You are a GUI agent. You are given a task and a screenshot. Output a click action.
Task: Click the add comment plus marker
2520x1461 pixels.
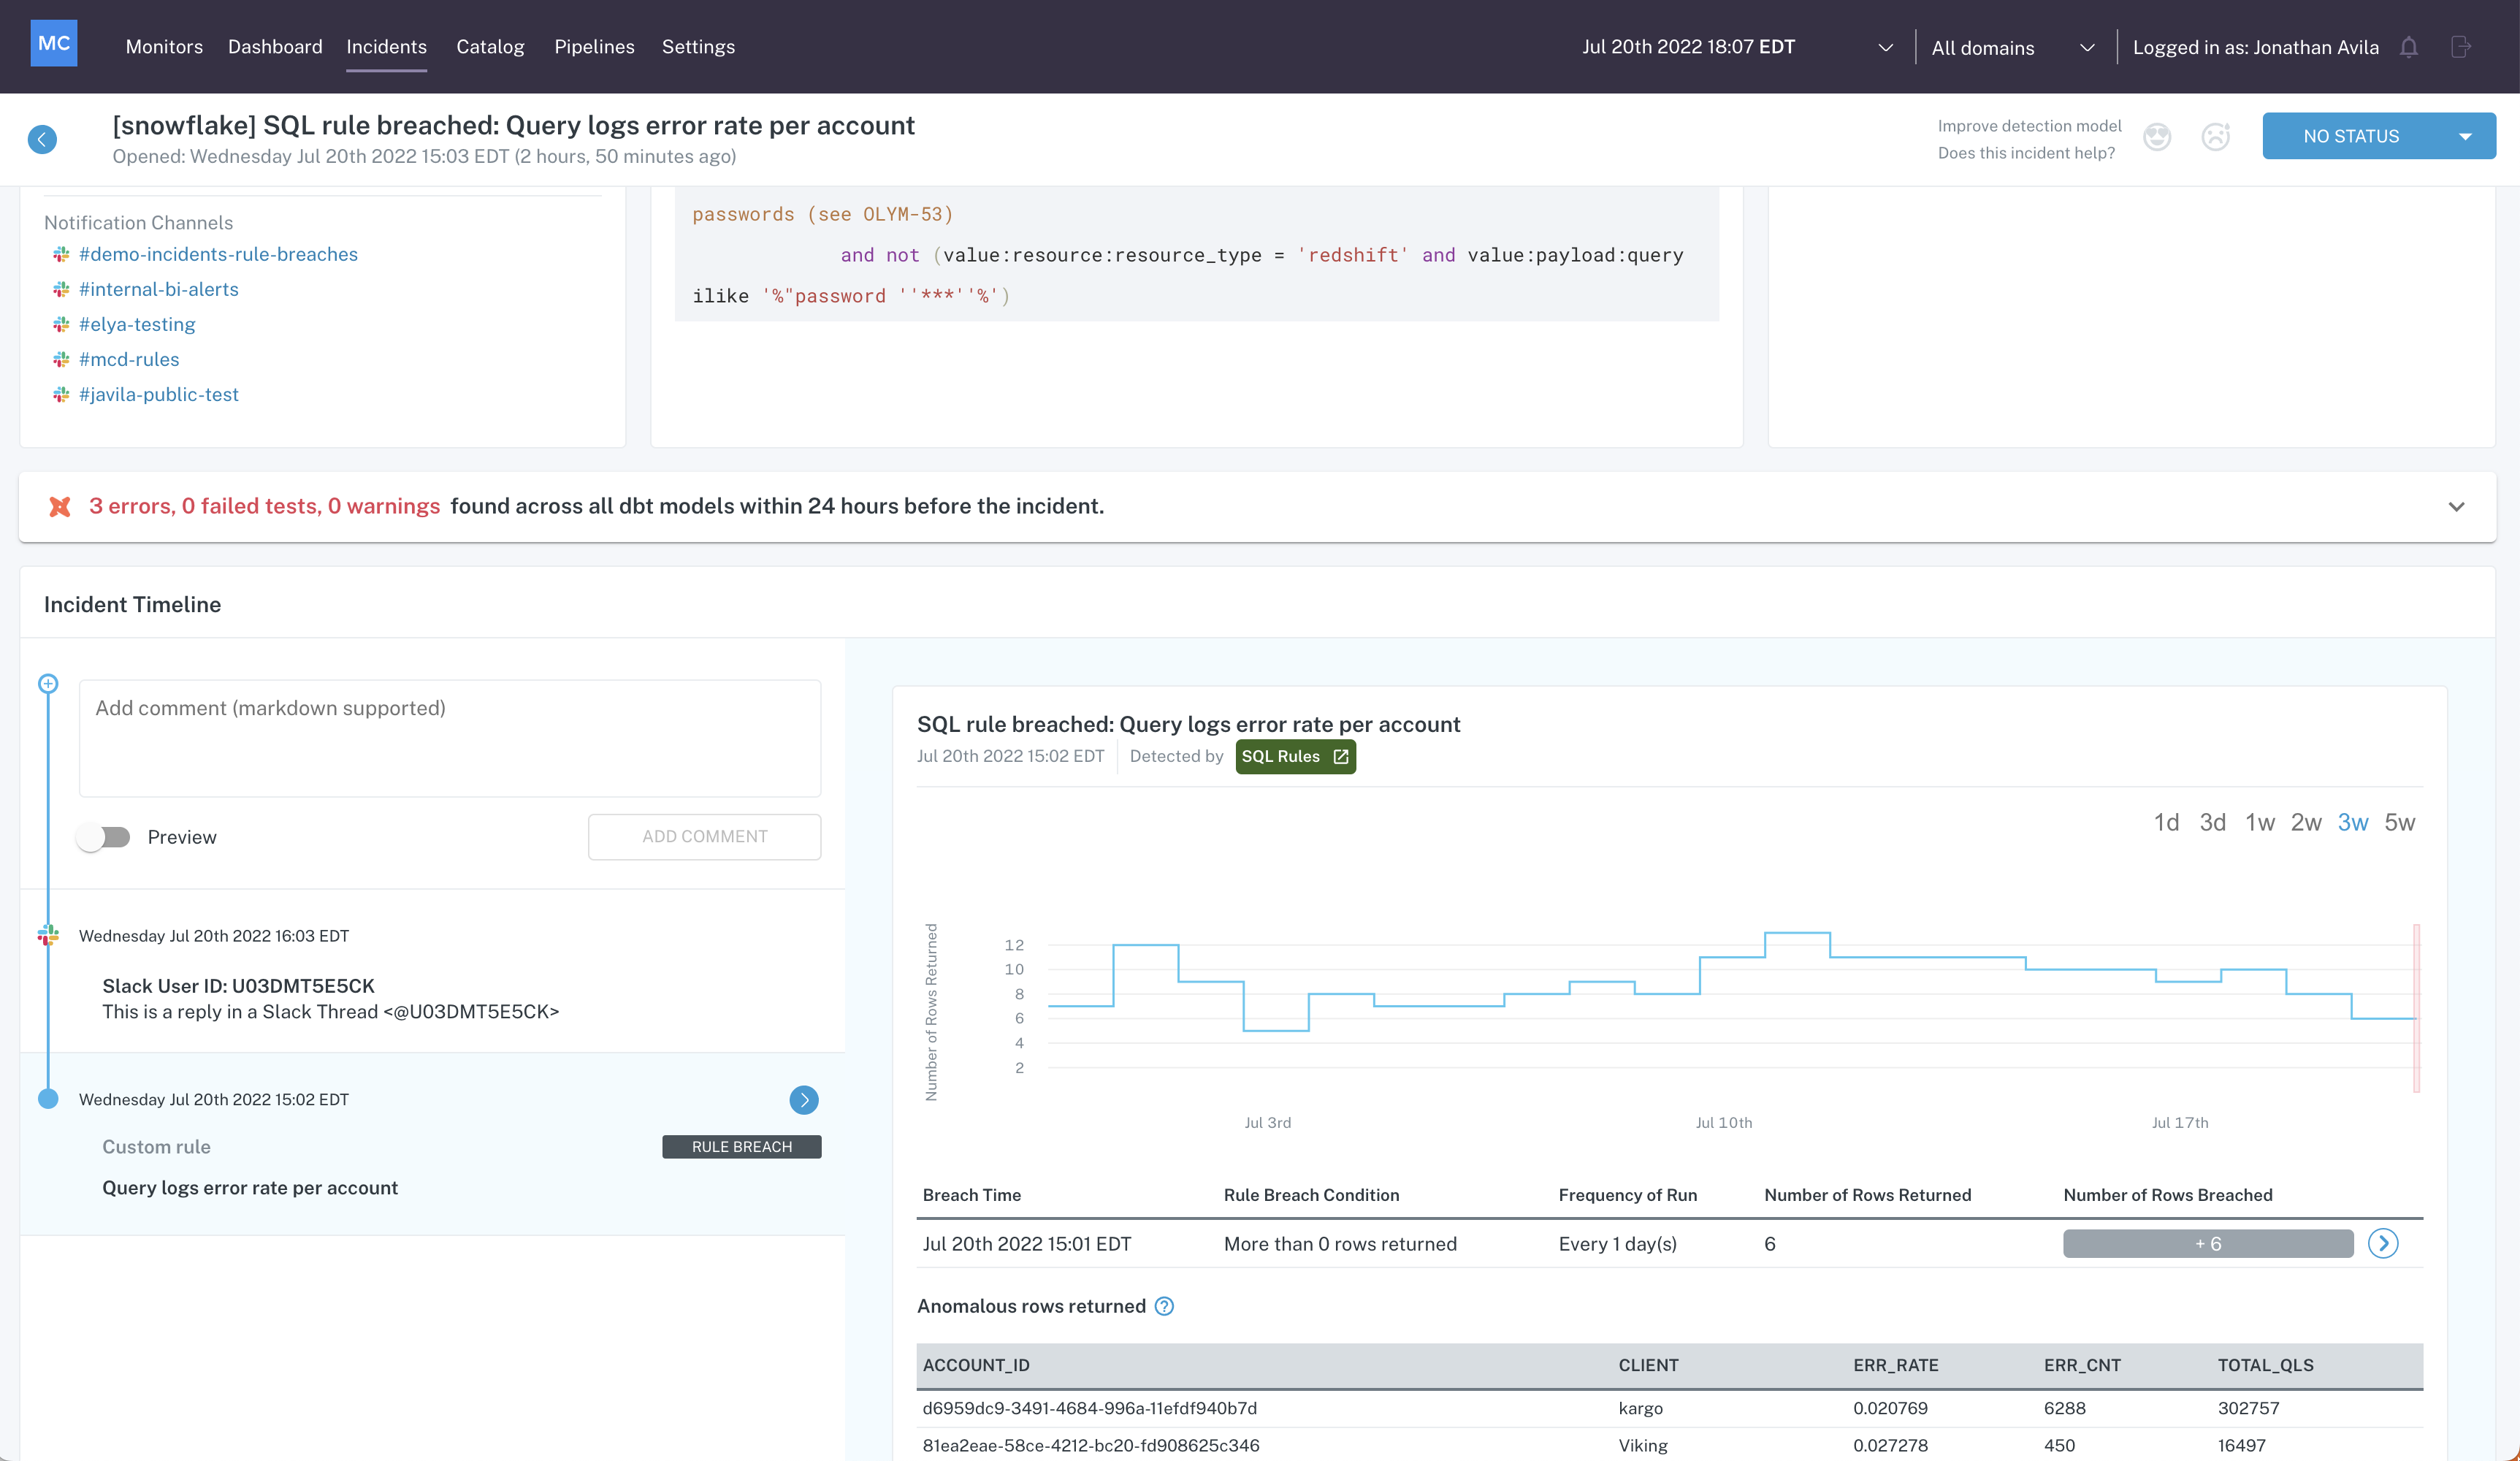point(48,684)
